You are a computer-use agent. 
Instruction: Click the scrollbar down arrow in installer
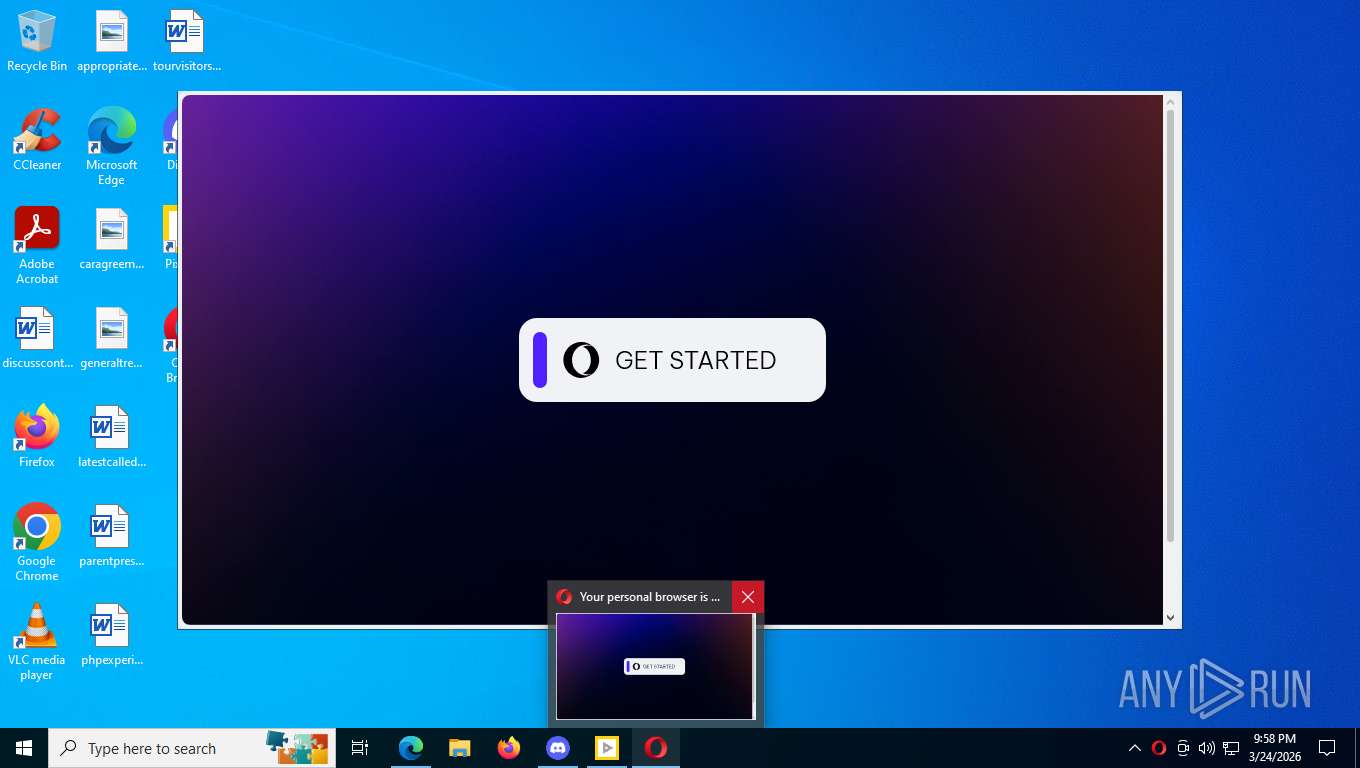coord(1171,618)
